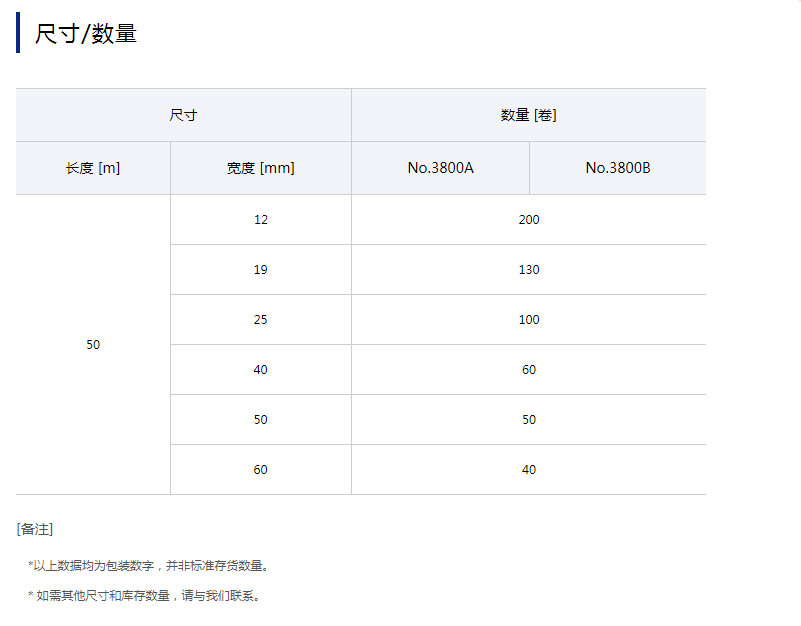Click width 60 cell in the last row

260,470
